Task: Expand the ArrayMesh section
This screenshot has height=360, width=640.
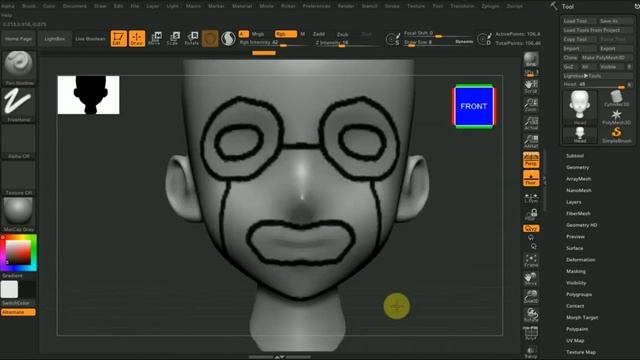Action: point(578,179)
